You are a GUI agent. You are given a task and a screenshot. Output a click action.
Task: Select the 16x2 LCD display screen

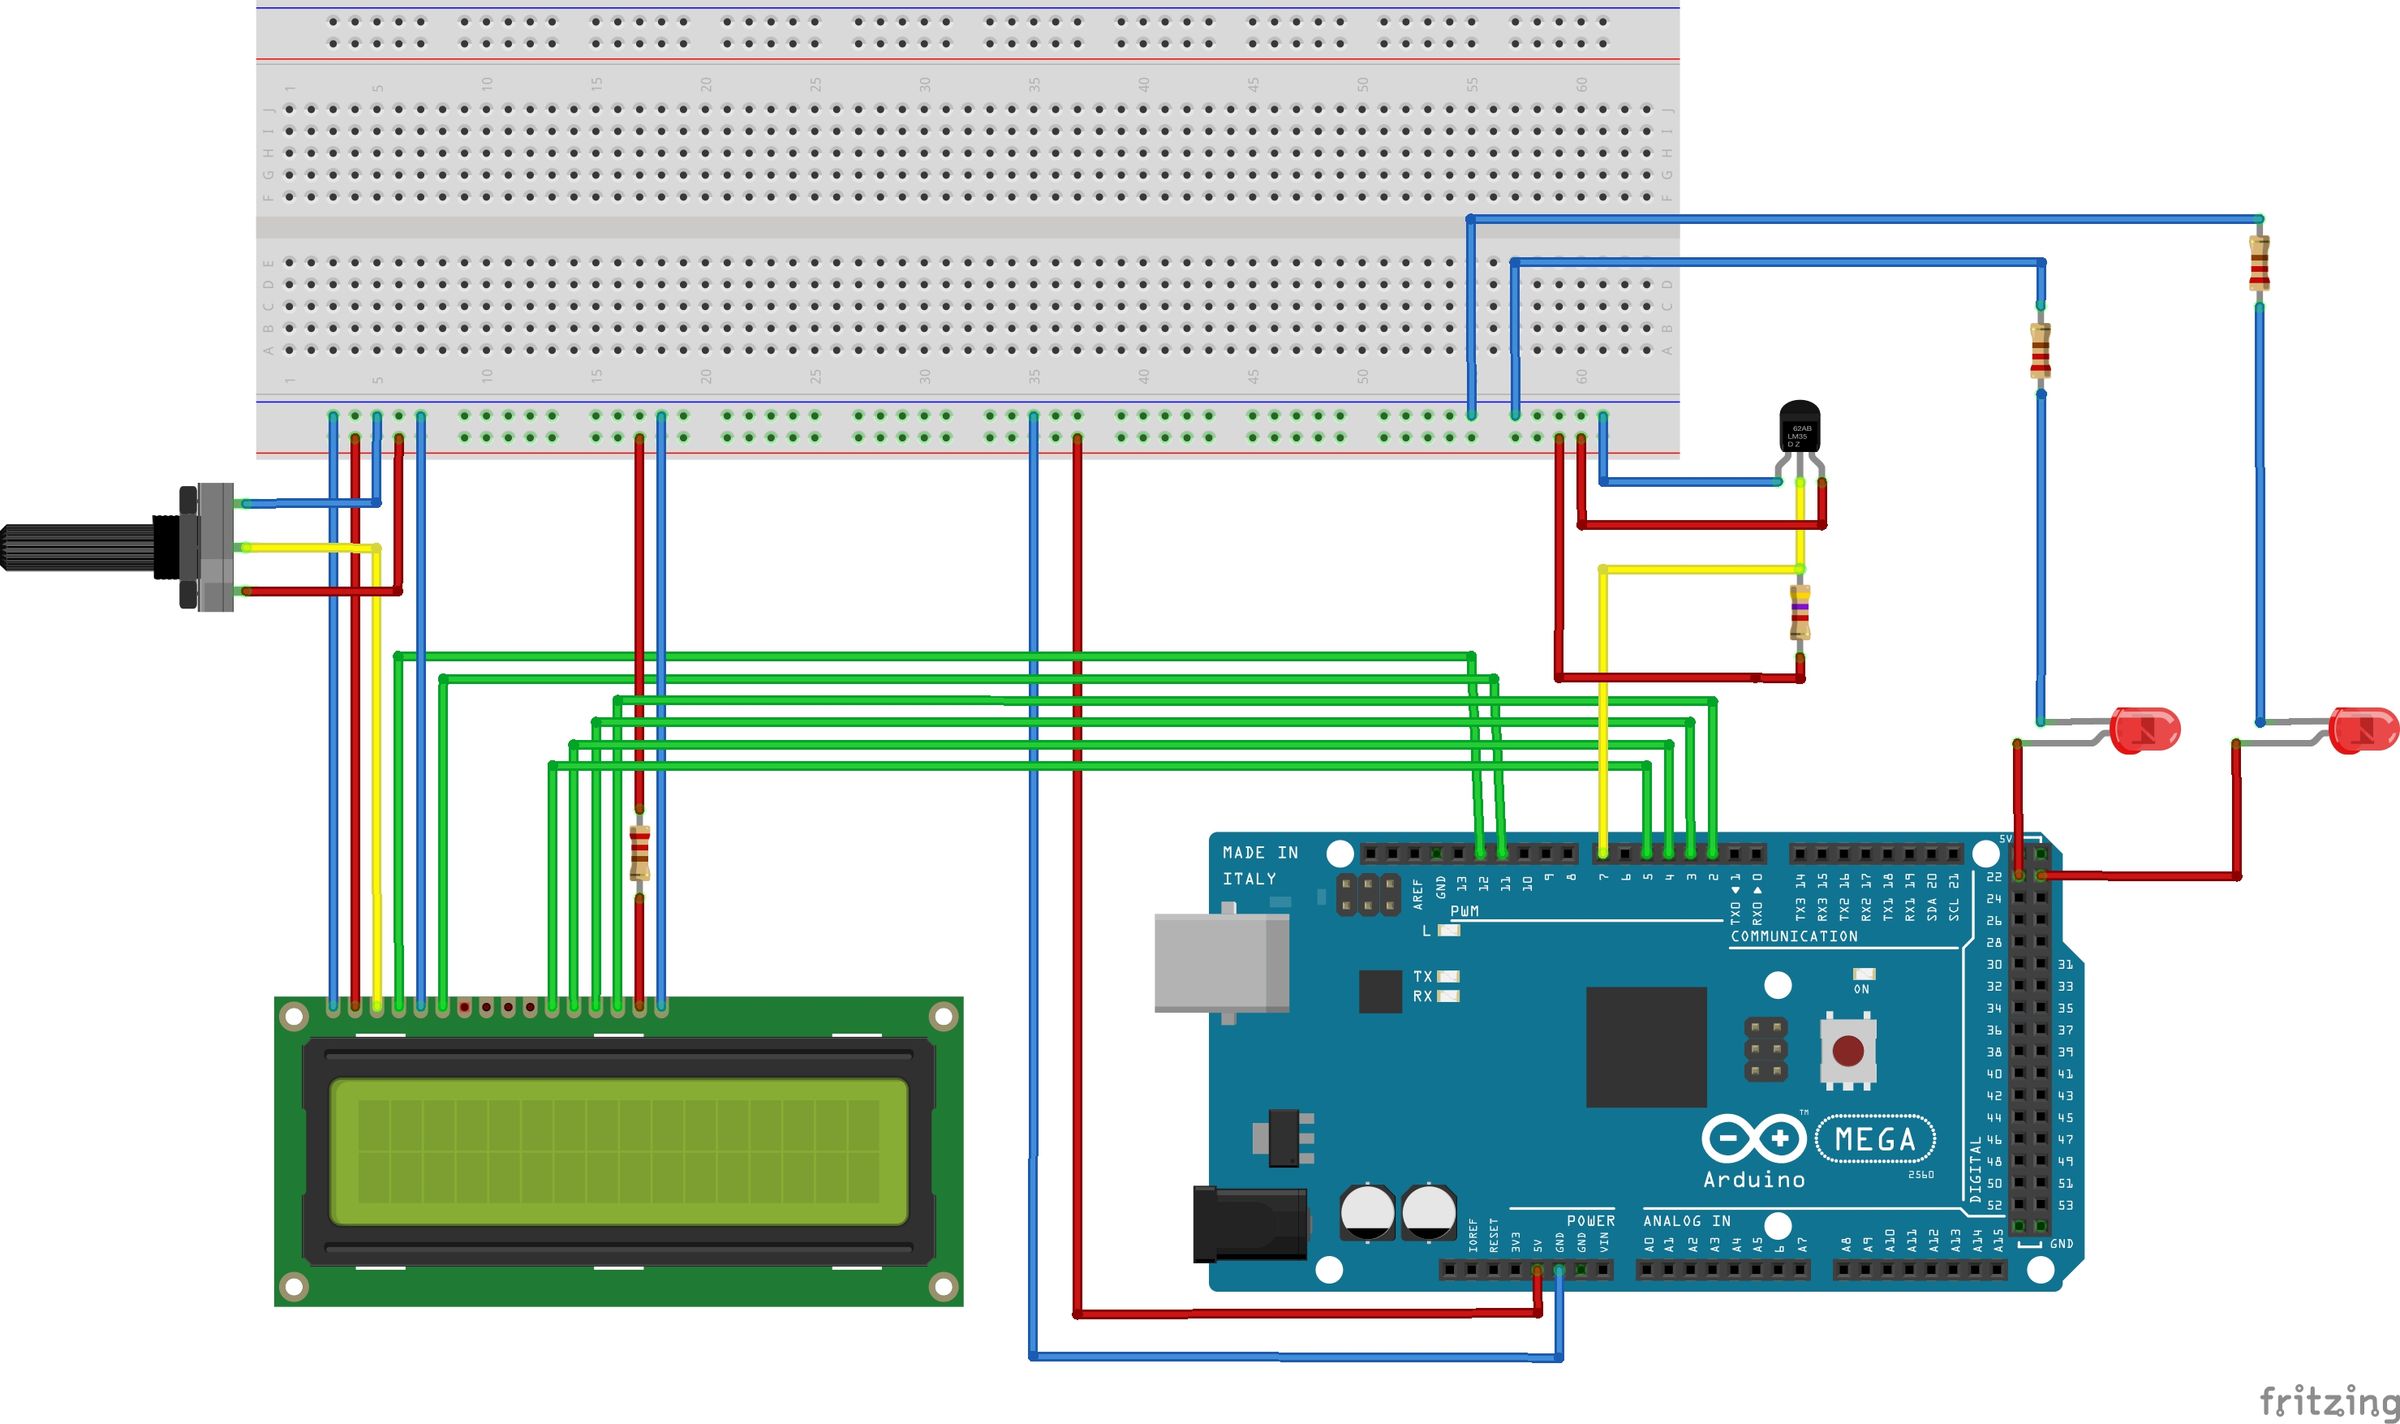[x=619, y=1151]
